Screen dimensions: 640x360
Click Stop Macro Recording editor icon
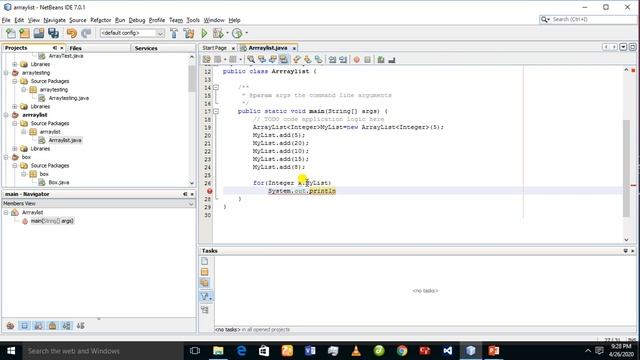pyautogui.click(x=367, y=60)
